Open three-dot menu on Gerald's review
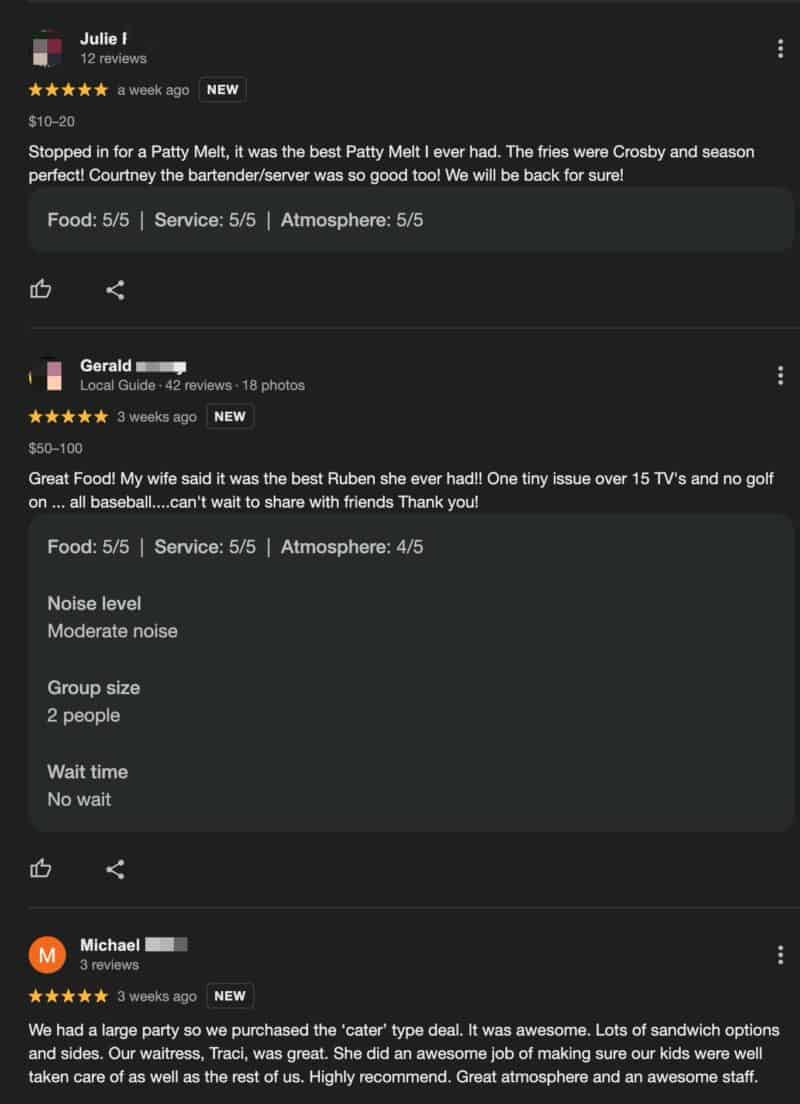Viewport: 800px width, 1104px height. point(780,376)
